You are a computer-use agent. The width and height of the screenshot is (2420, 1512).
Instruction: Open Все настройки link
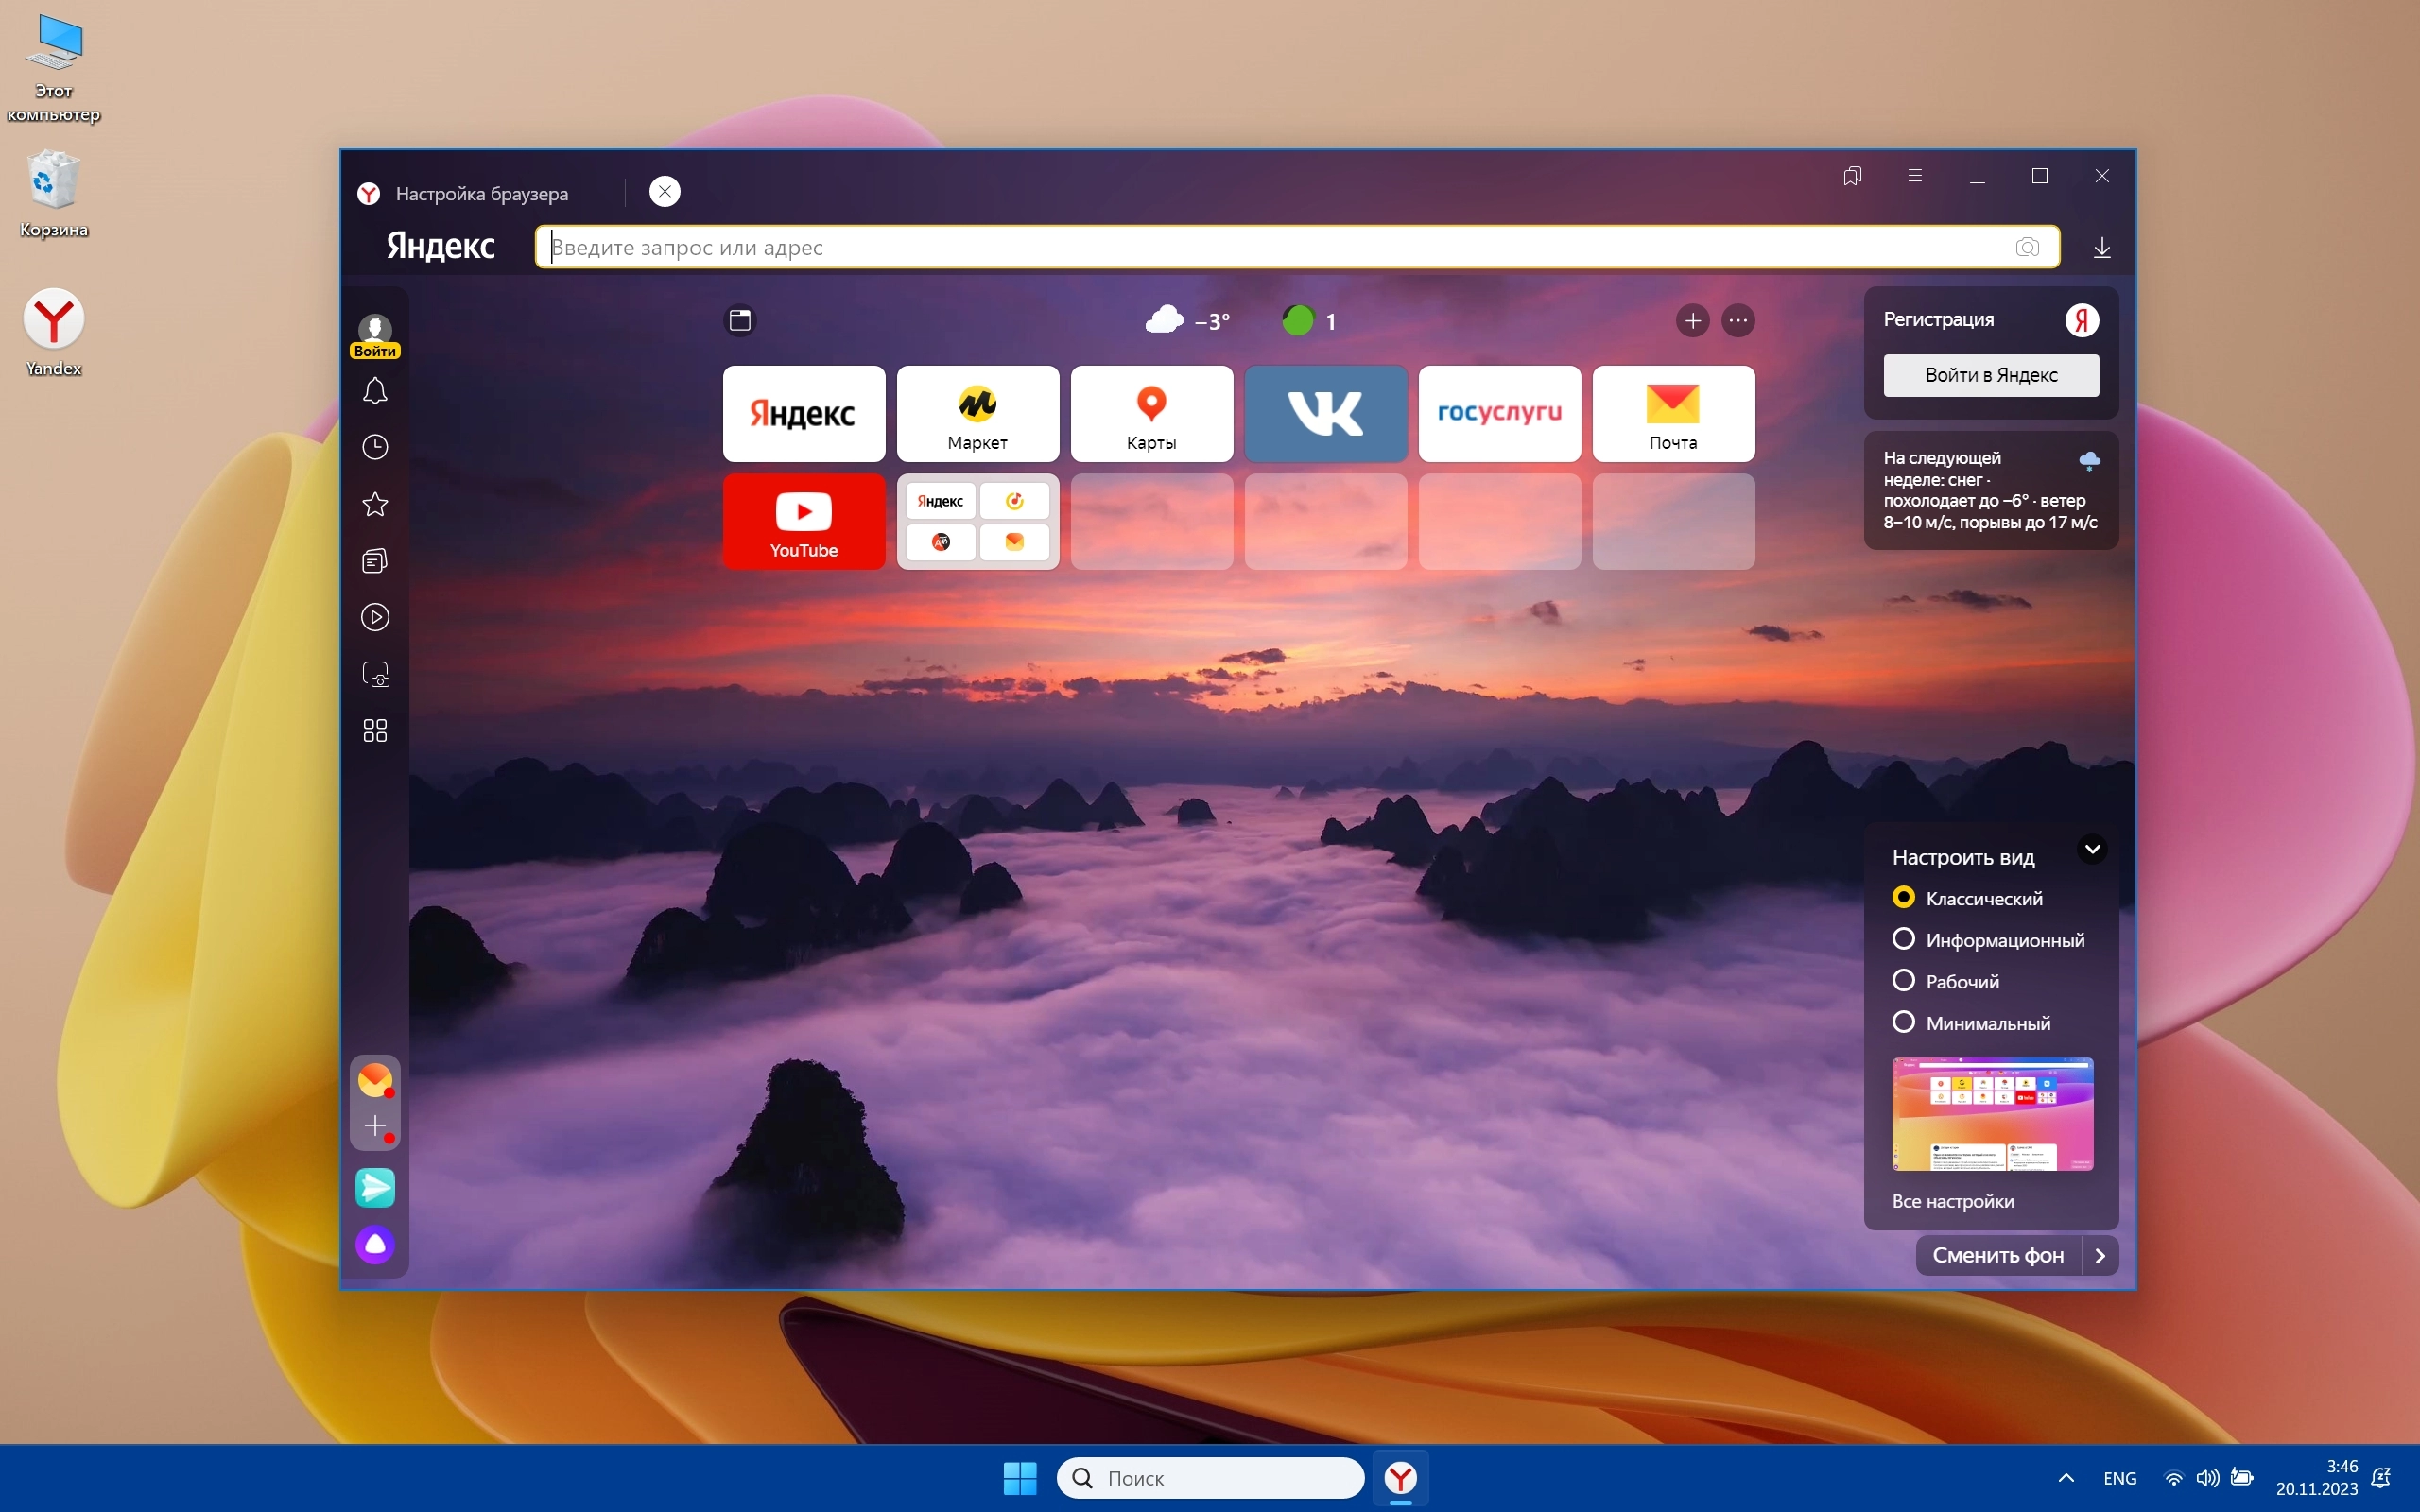pos(1952,1202)
